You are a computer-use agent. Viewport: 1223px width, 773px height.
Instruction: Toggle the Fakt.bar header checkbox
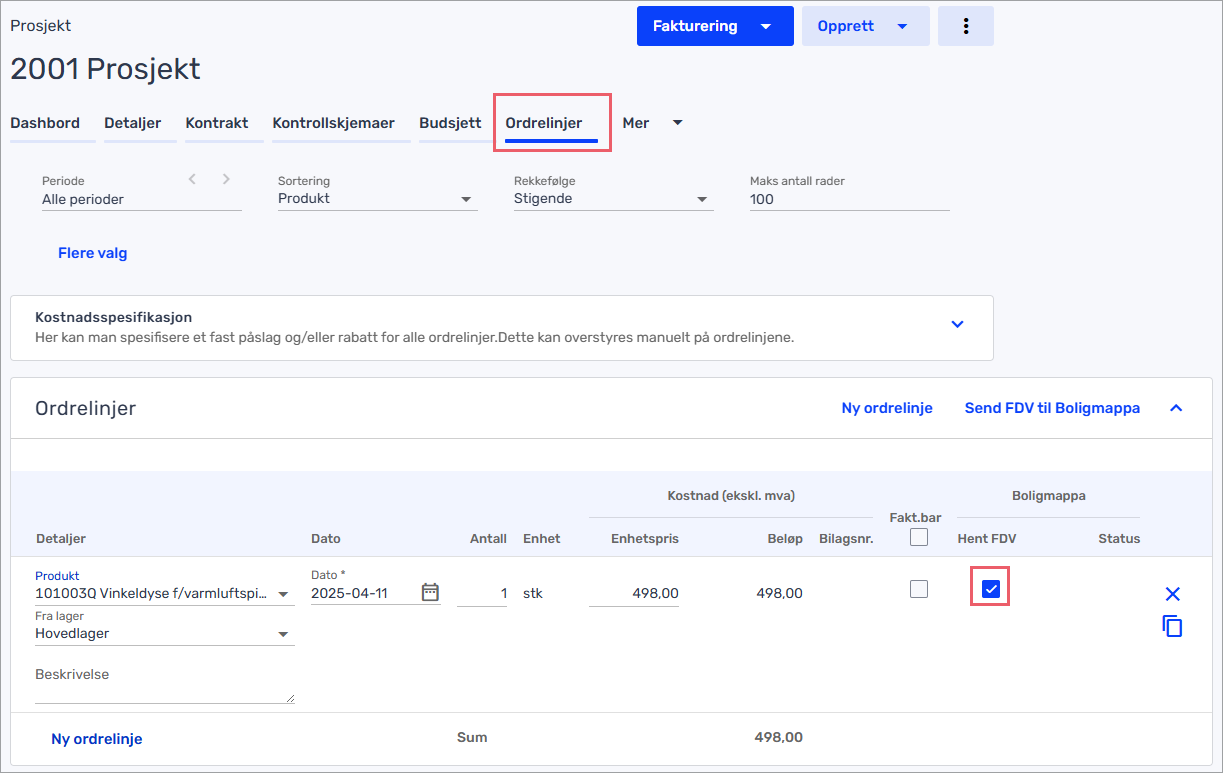(919, 537)
